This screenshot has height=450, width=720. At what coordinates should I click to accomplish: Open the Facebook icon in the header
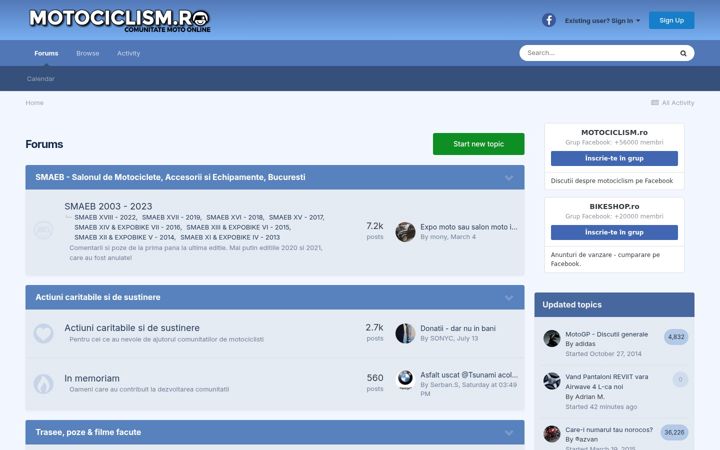tap(549, 20)
